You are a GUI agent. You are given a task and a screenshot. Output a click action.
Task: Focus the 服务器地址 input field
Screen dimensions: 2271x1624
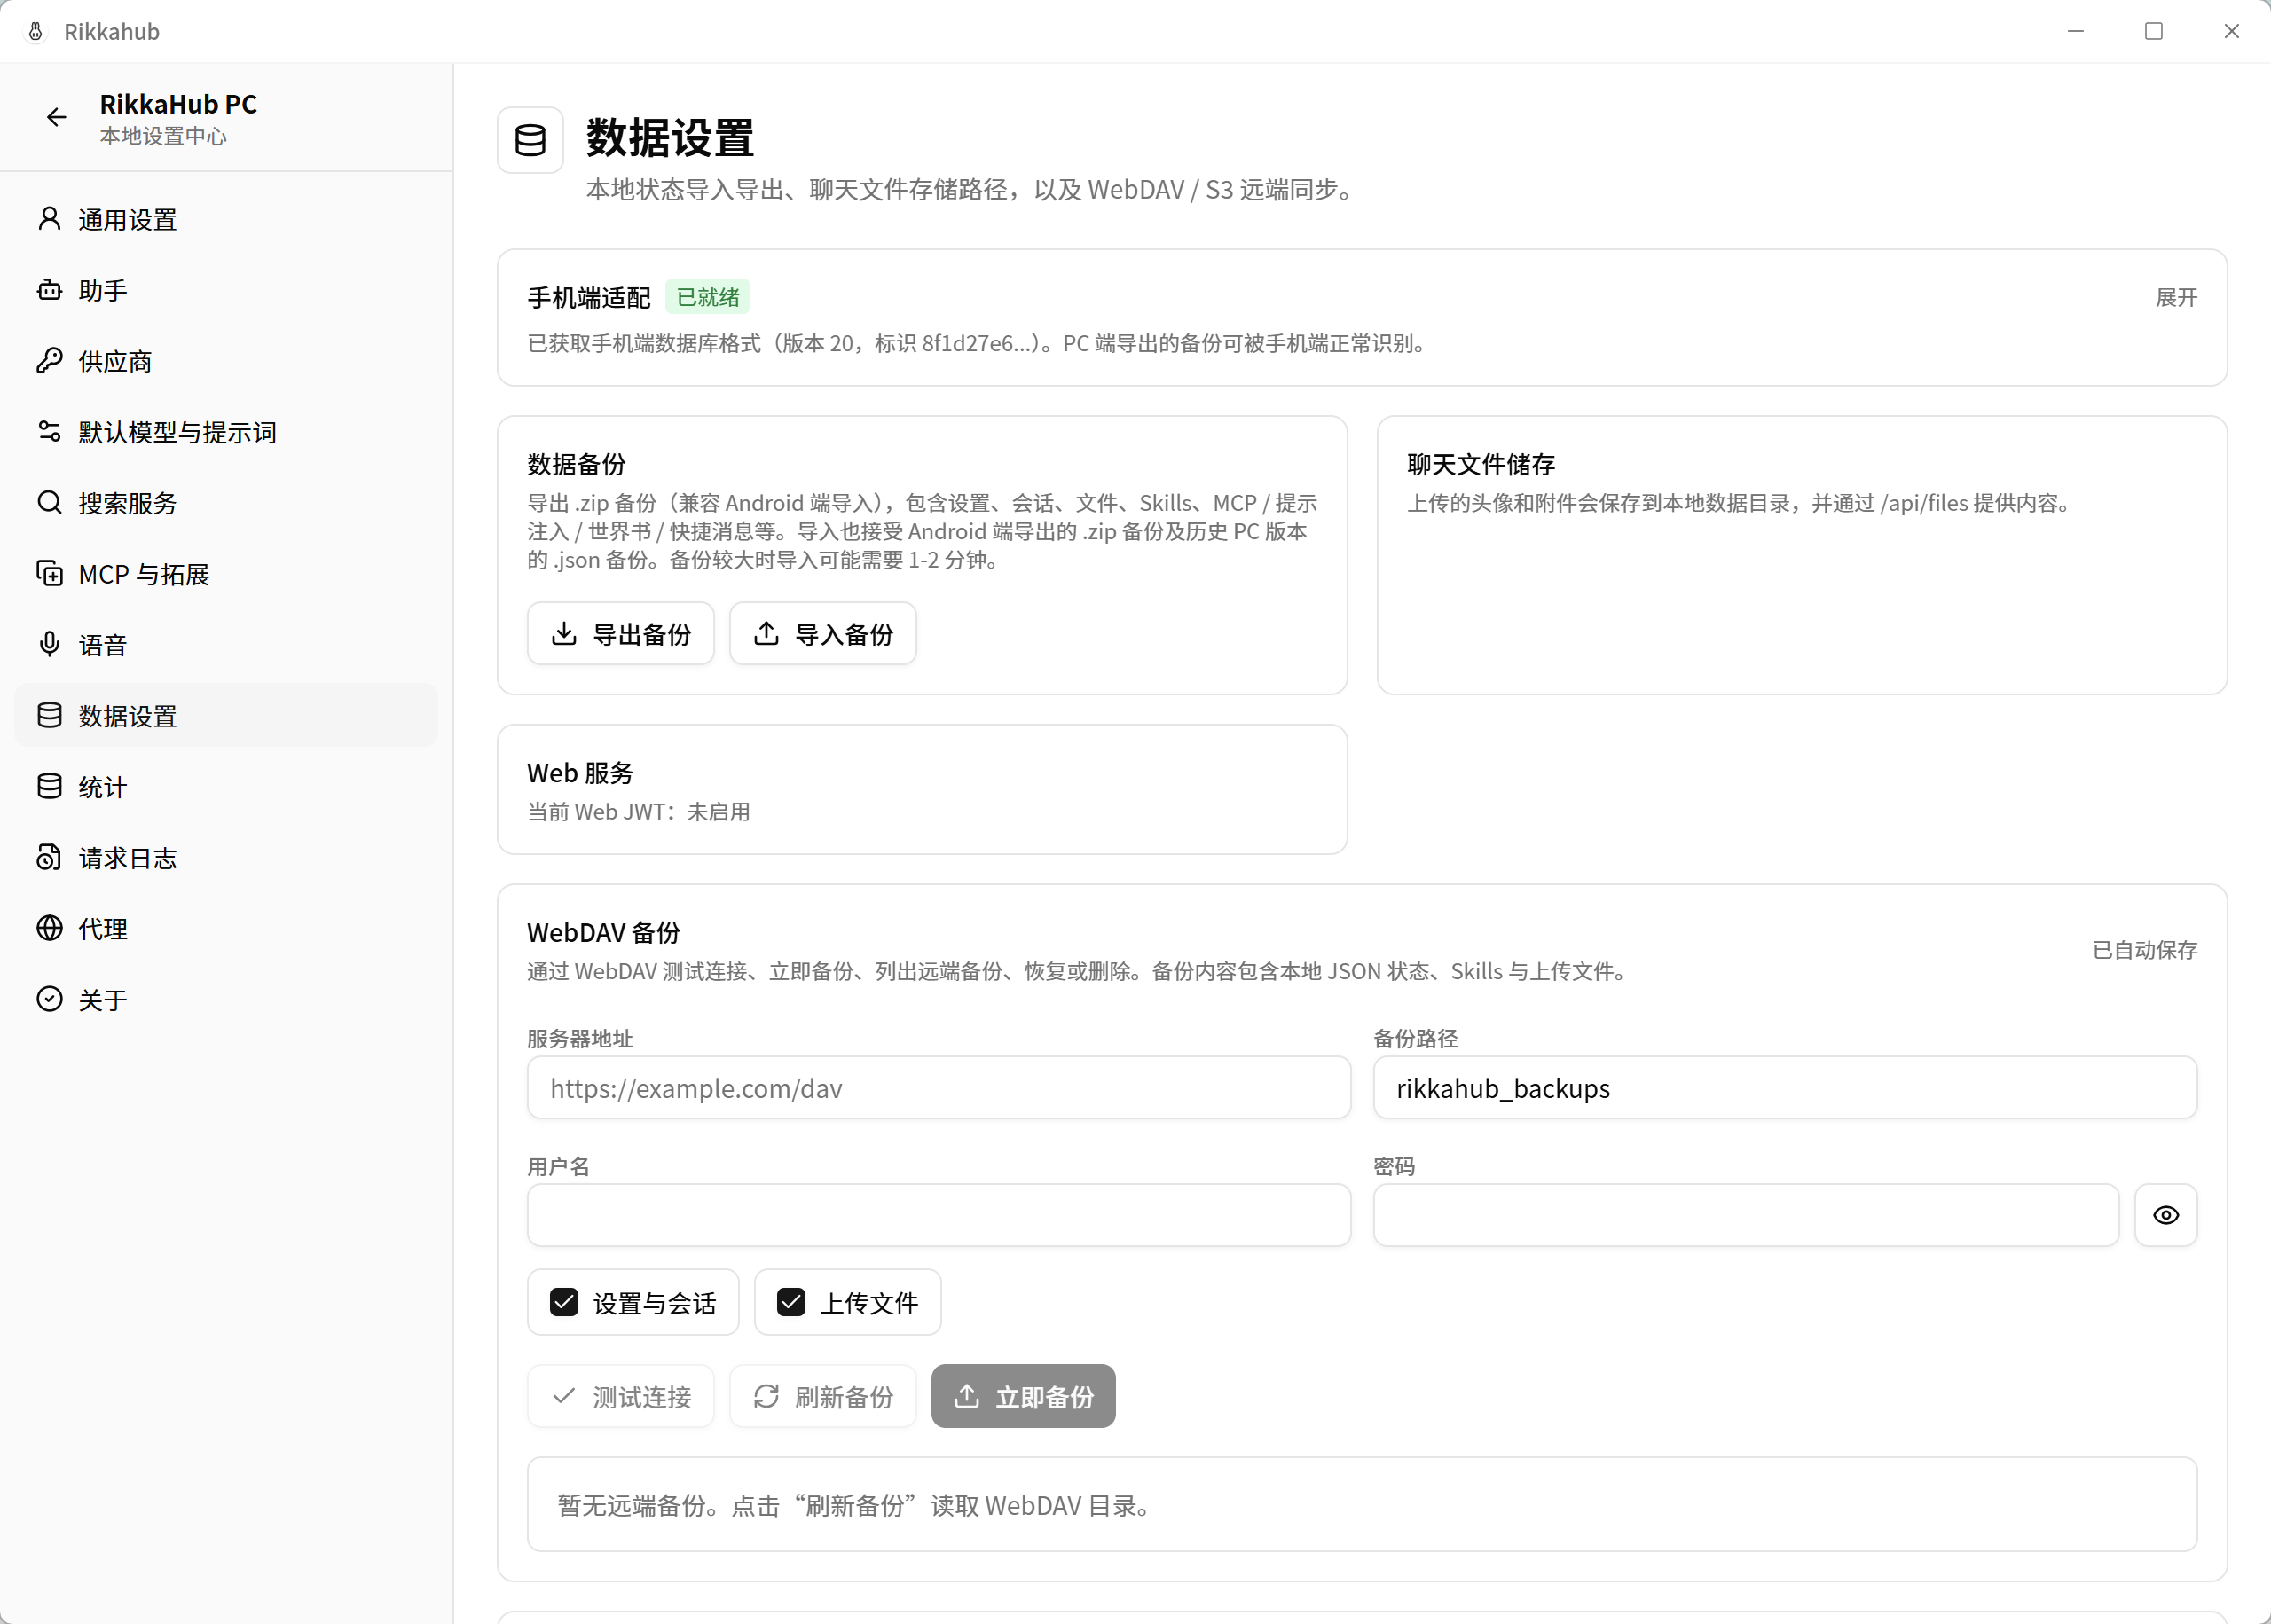click(939, 1088)
